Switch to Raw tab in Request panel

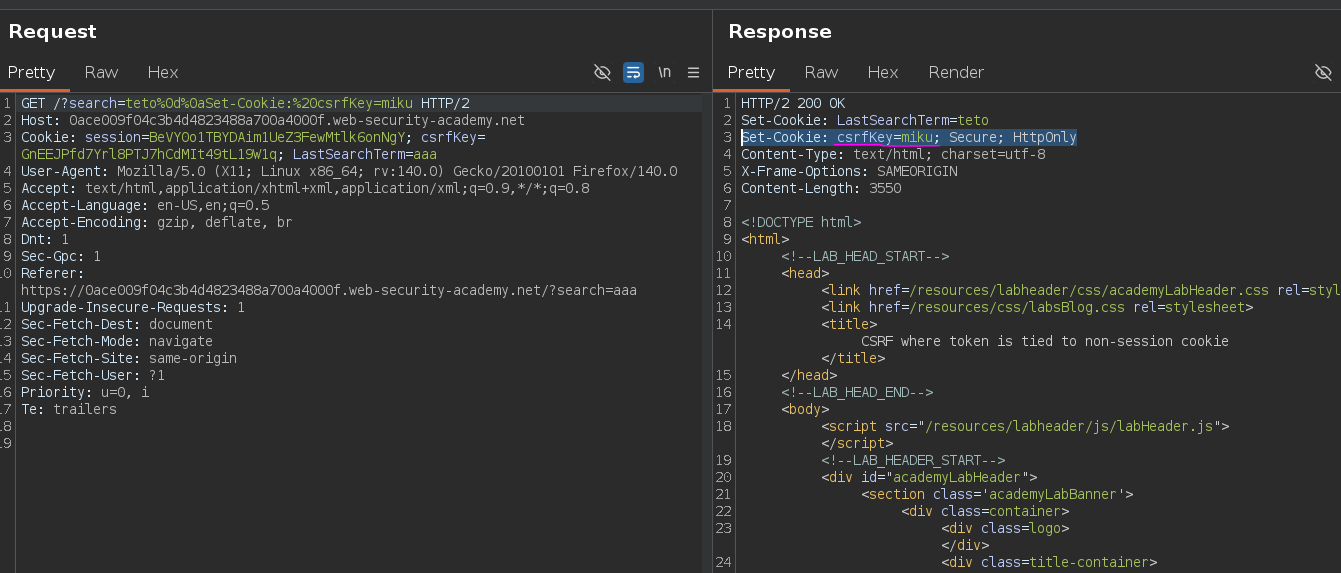coord(101,72)
